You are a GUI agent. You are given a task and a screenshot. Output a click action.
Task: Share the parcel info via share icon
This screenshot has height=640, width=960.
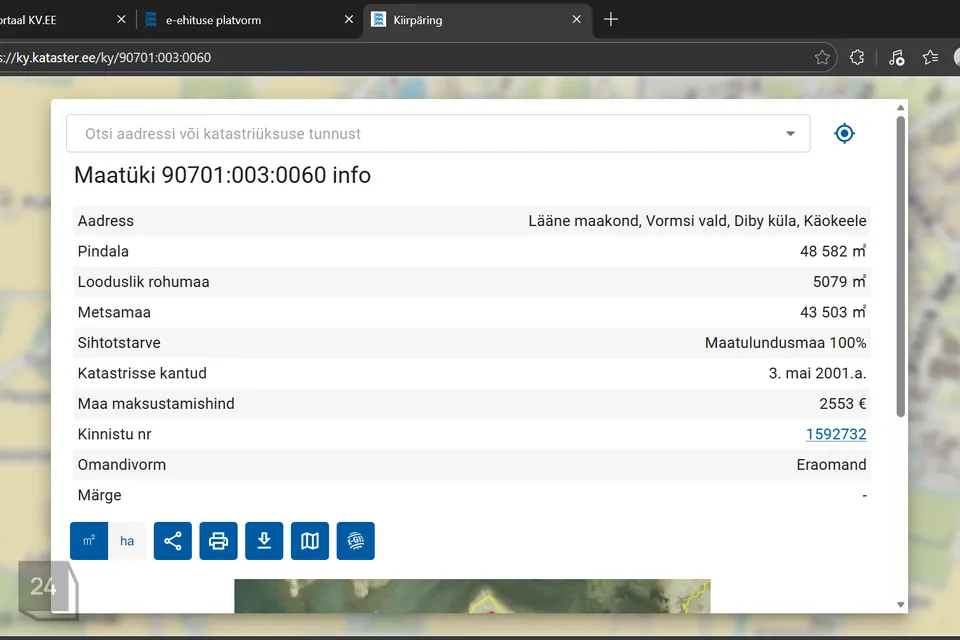[173, 541]
